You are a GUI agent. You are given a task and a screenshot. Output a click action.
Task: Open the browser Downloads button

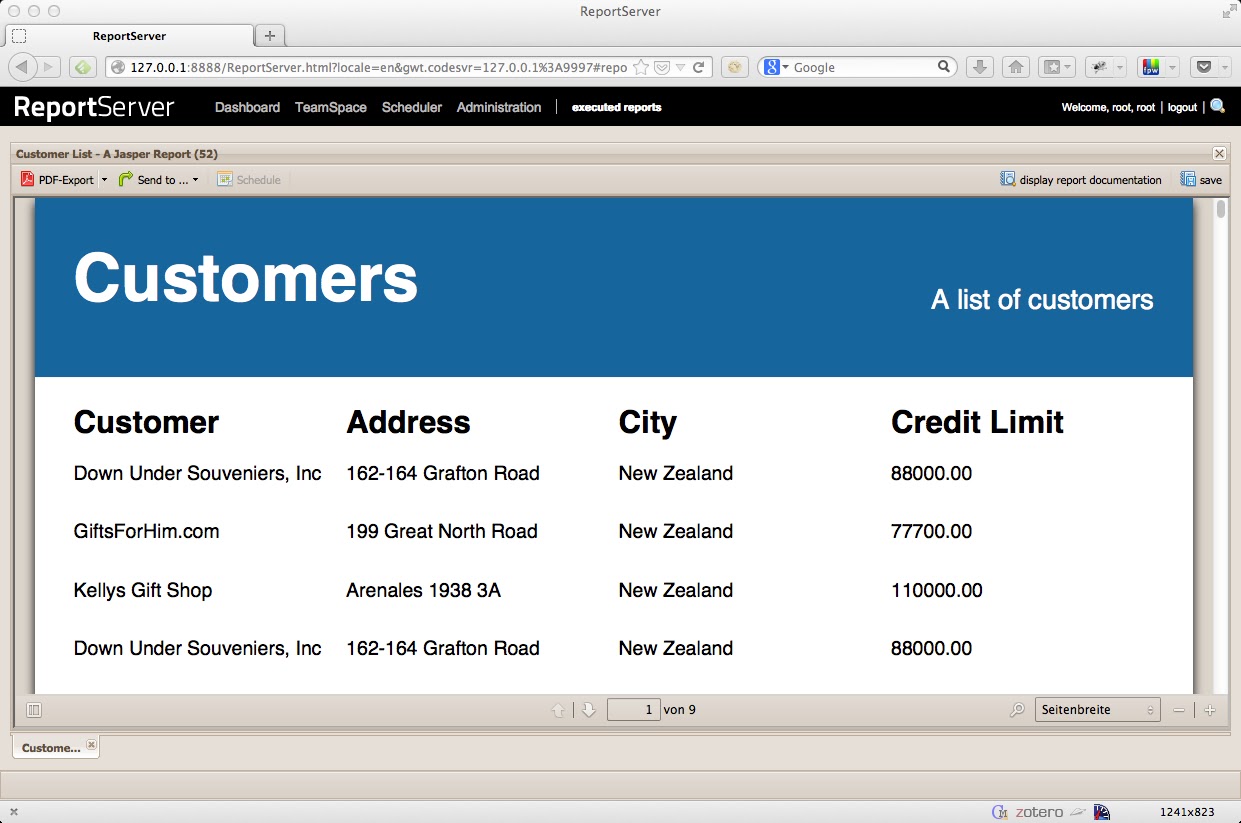tap(981, 67)
